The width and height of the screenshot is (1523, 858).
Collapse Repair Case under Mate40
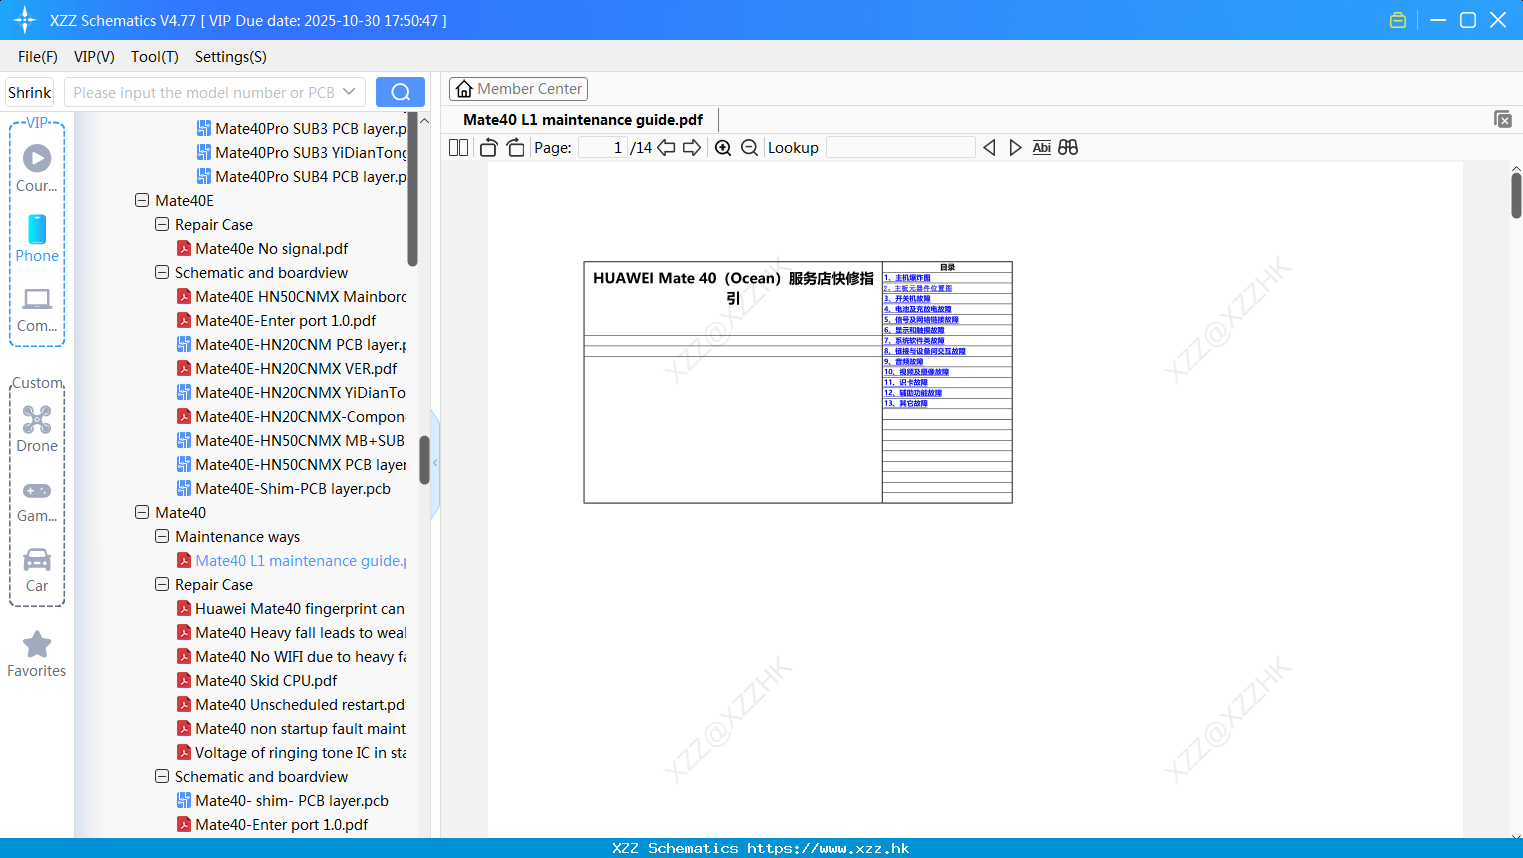[x=162, y=585]
